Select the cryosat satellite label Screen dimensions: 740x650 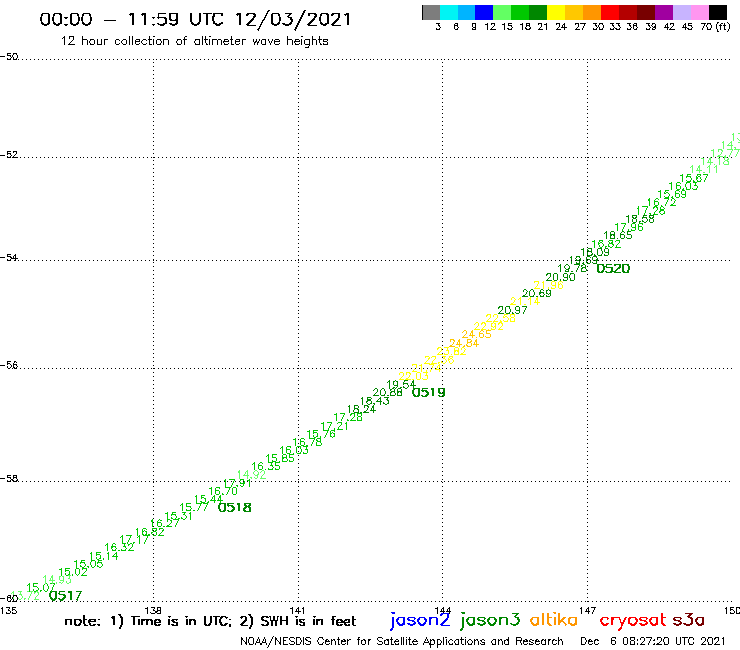[x=632, y=620]
